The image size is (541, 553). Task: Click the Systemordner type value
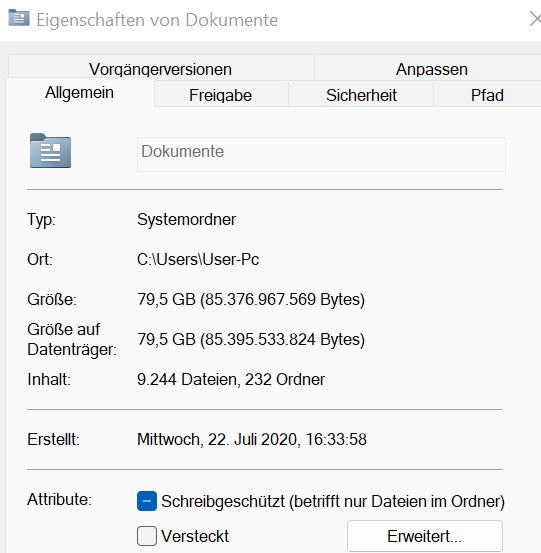pyautogui.click(x=186, y=219)
